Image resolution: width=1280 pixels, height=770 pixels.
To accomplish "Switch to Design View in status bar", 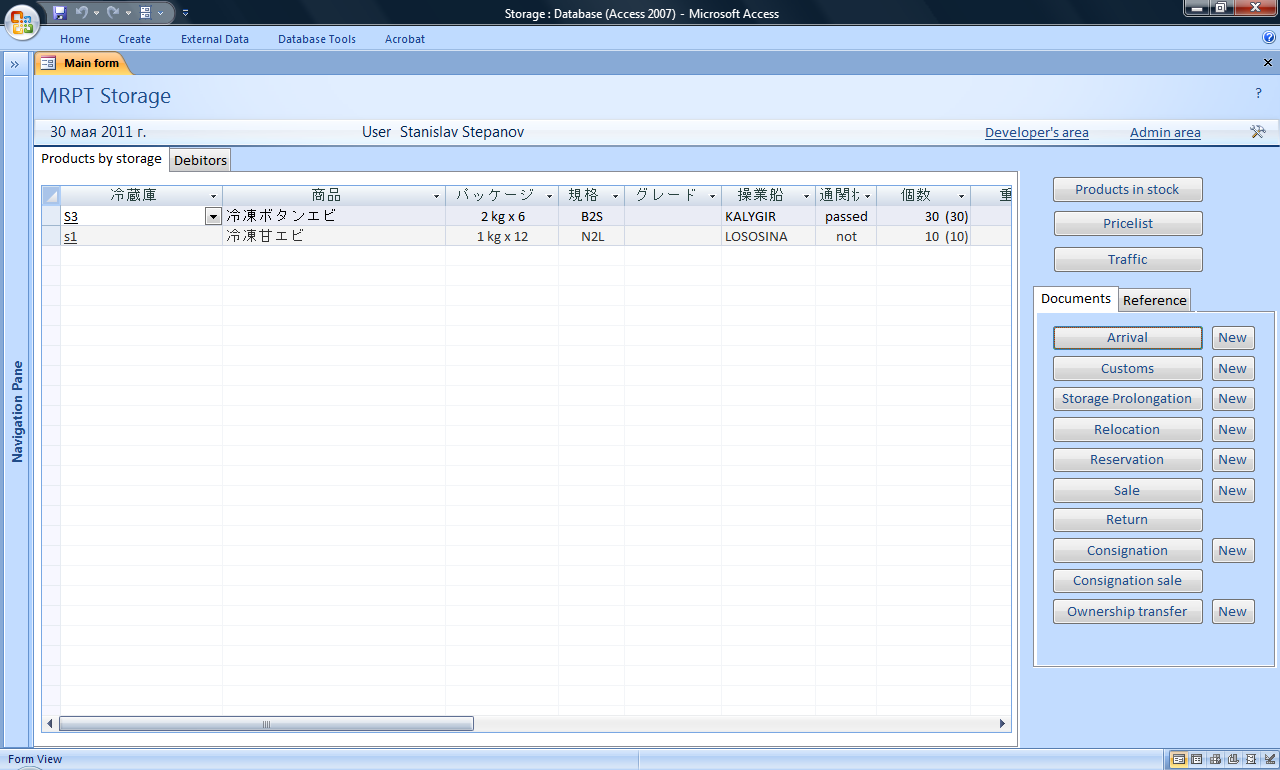I will (x=1269, y=760).
